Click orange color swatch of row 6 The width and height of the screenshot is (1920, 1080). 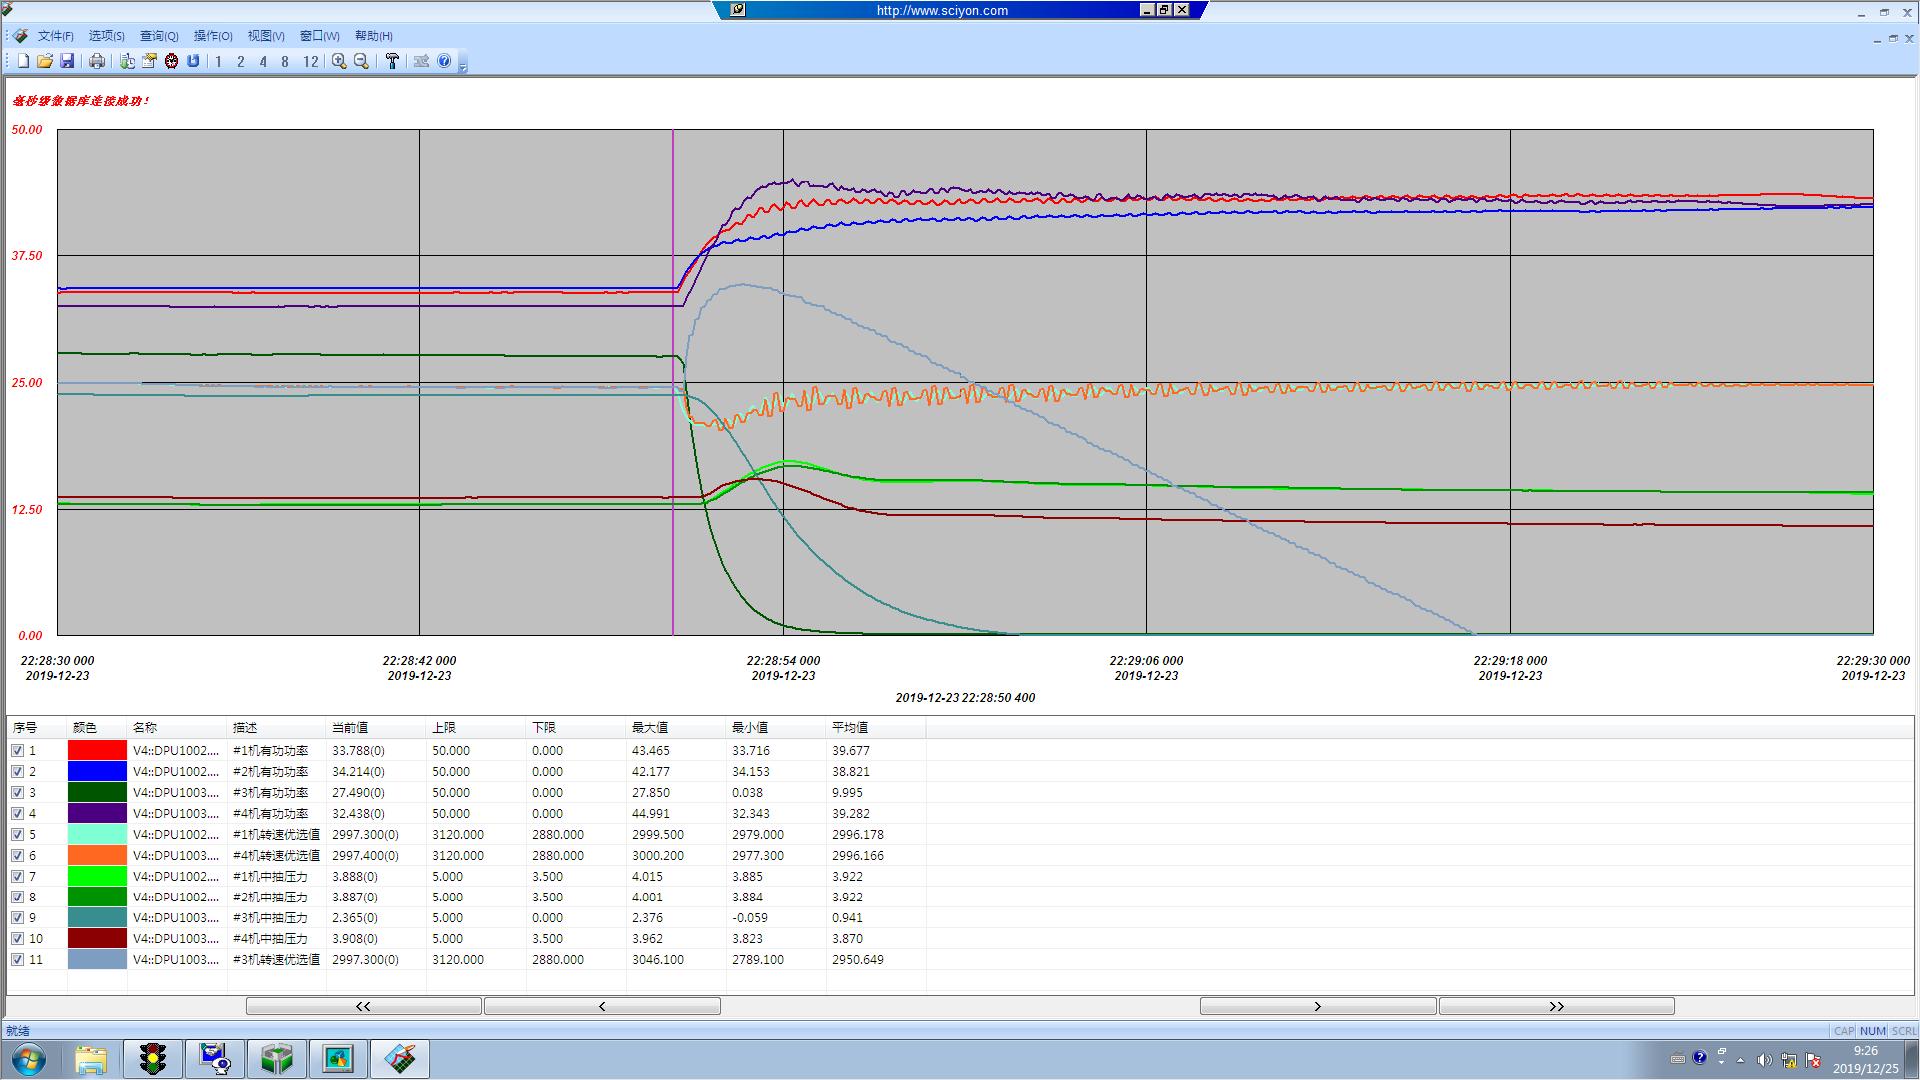click(97, 855)
